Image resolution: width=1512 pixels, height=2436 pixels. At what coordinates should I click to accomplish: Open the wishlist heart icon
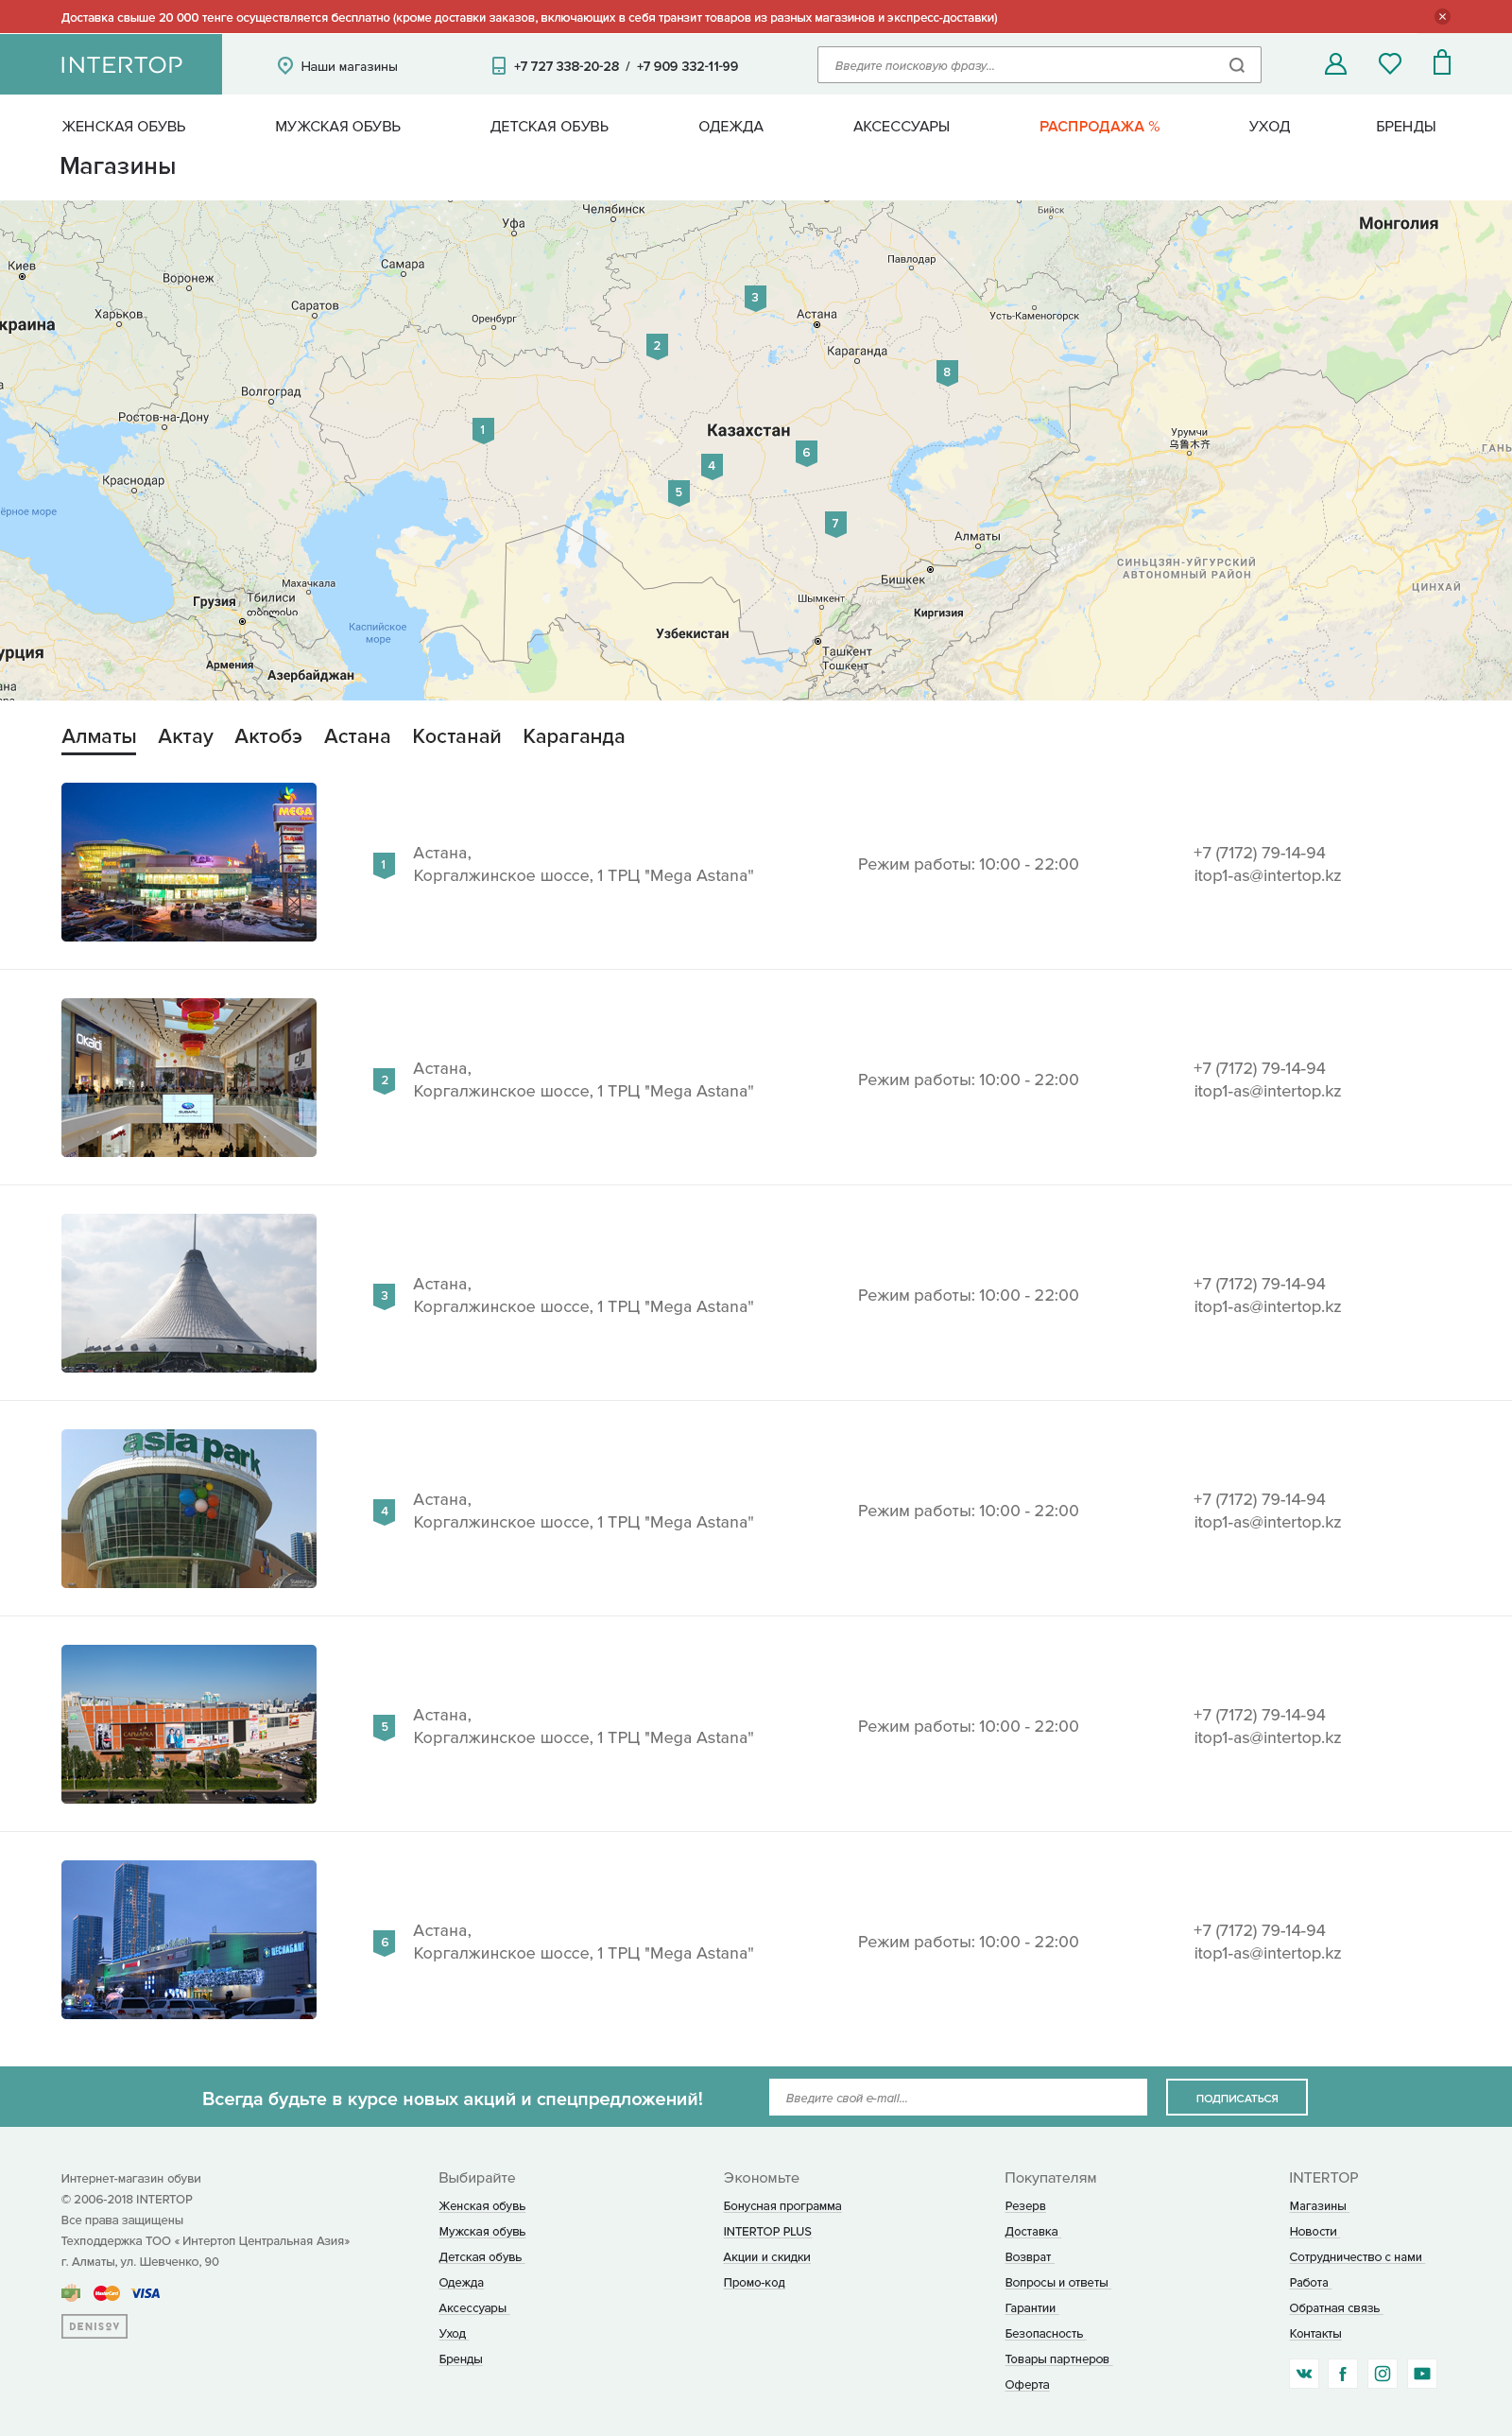pos(1389,64)
